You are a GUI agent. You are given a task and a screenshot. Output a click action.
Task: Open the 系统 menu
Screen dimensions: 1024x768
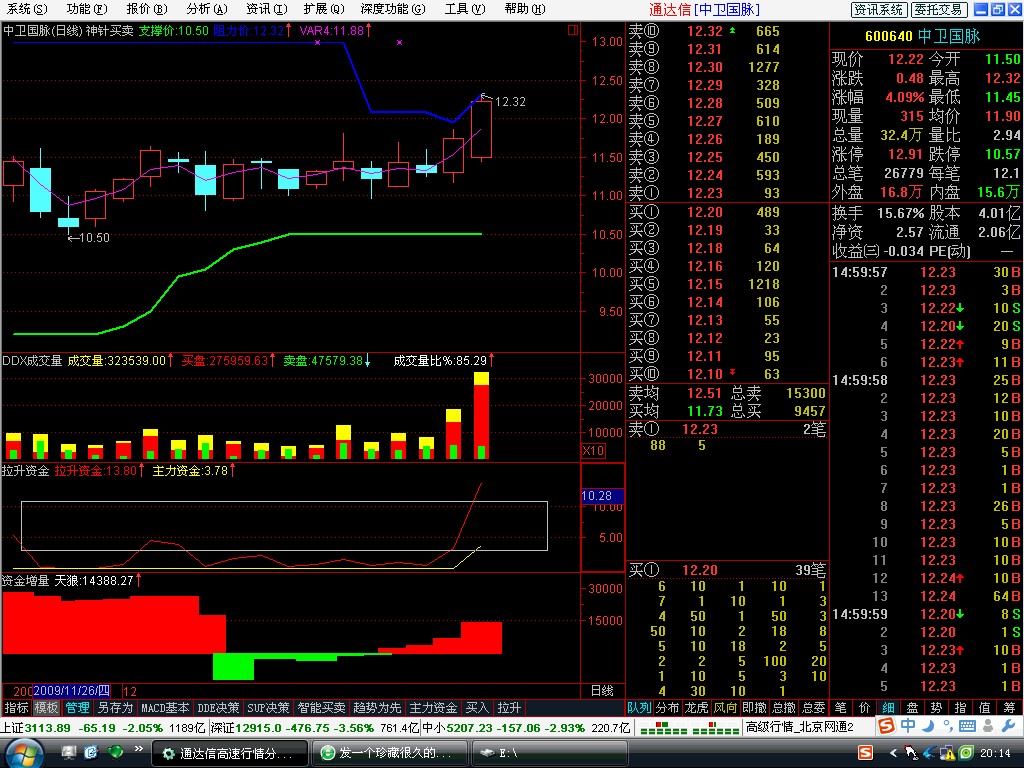click(27, 9)
